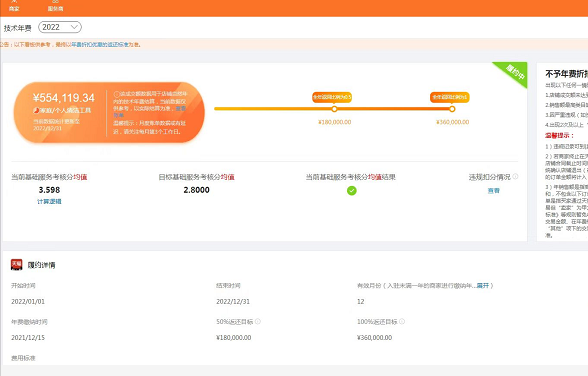This screenshot has width=588, height=376.
Task: Click the current score value 3.598
Action: pos(49,190)
